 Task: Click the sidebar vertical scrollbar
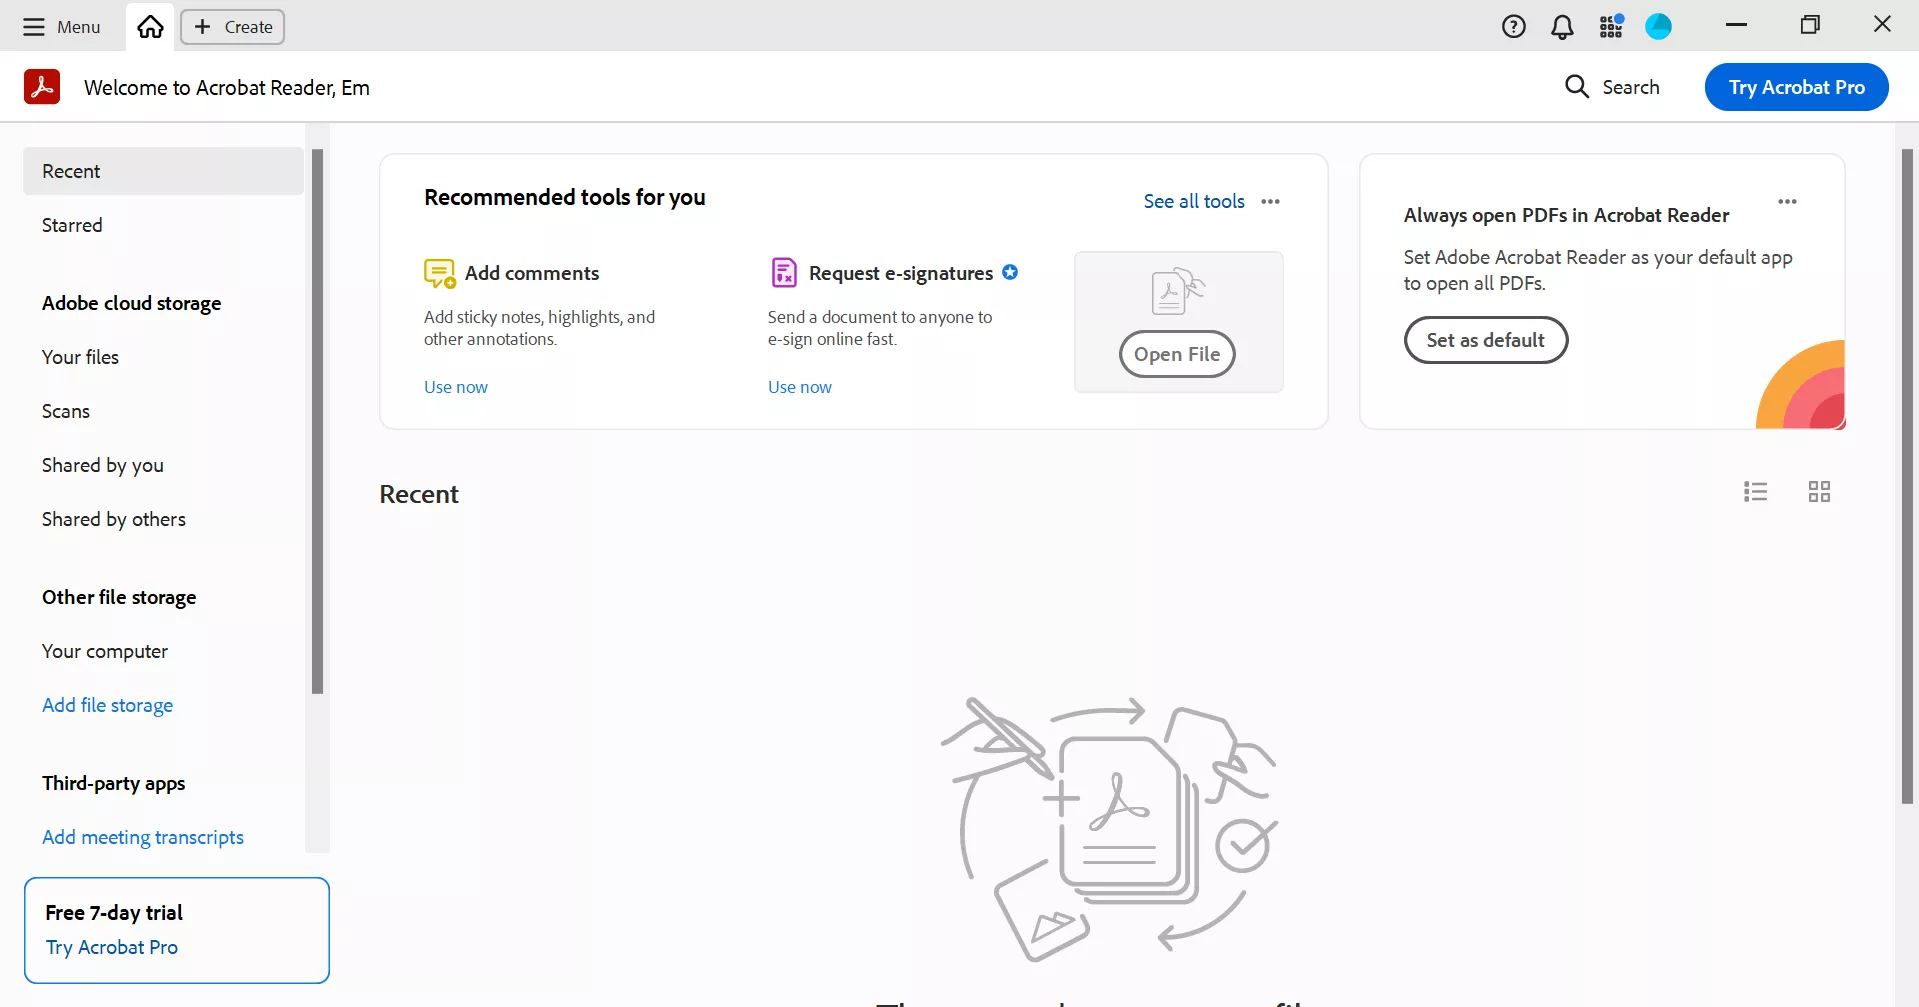[x=317, y=420]
